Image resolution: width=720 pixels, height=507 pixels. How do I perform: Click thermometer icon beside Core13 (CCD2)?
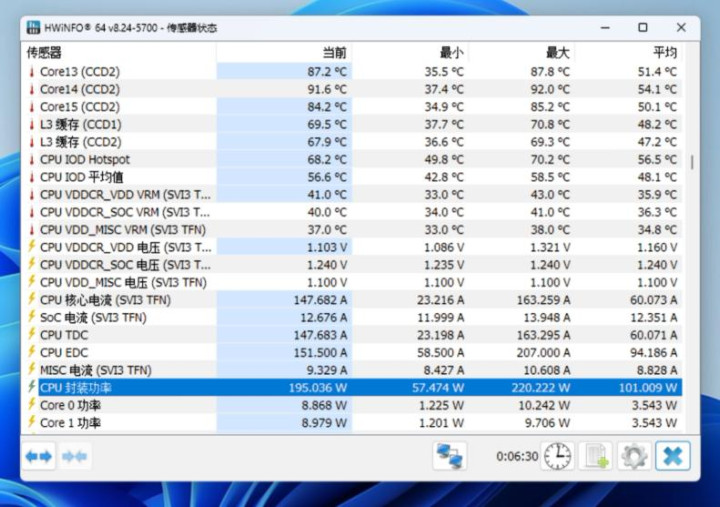[32, 72]
